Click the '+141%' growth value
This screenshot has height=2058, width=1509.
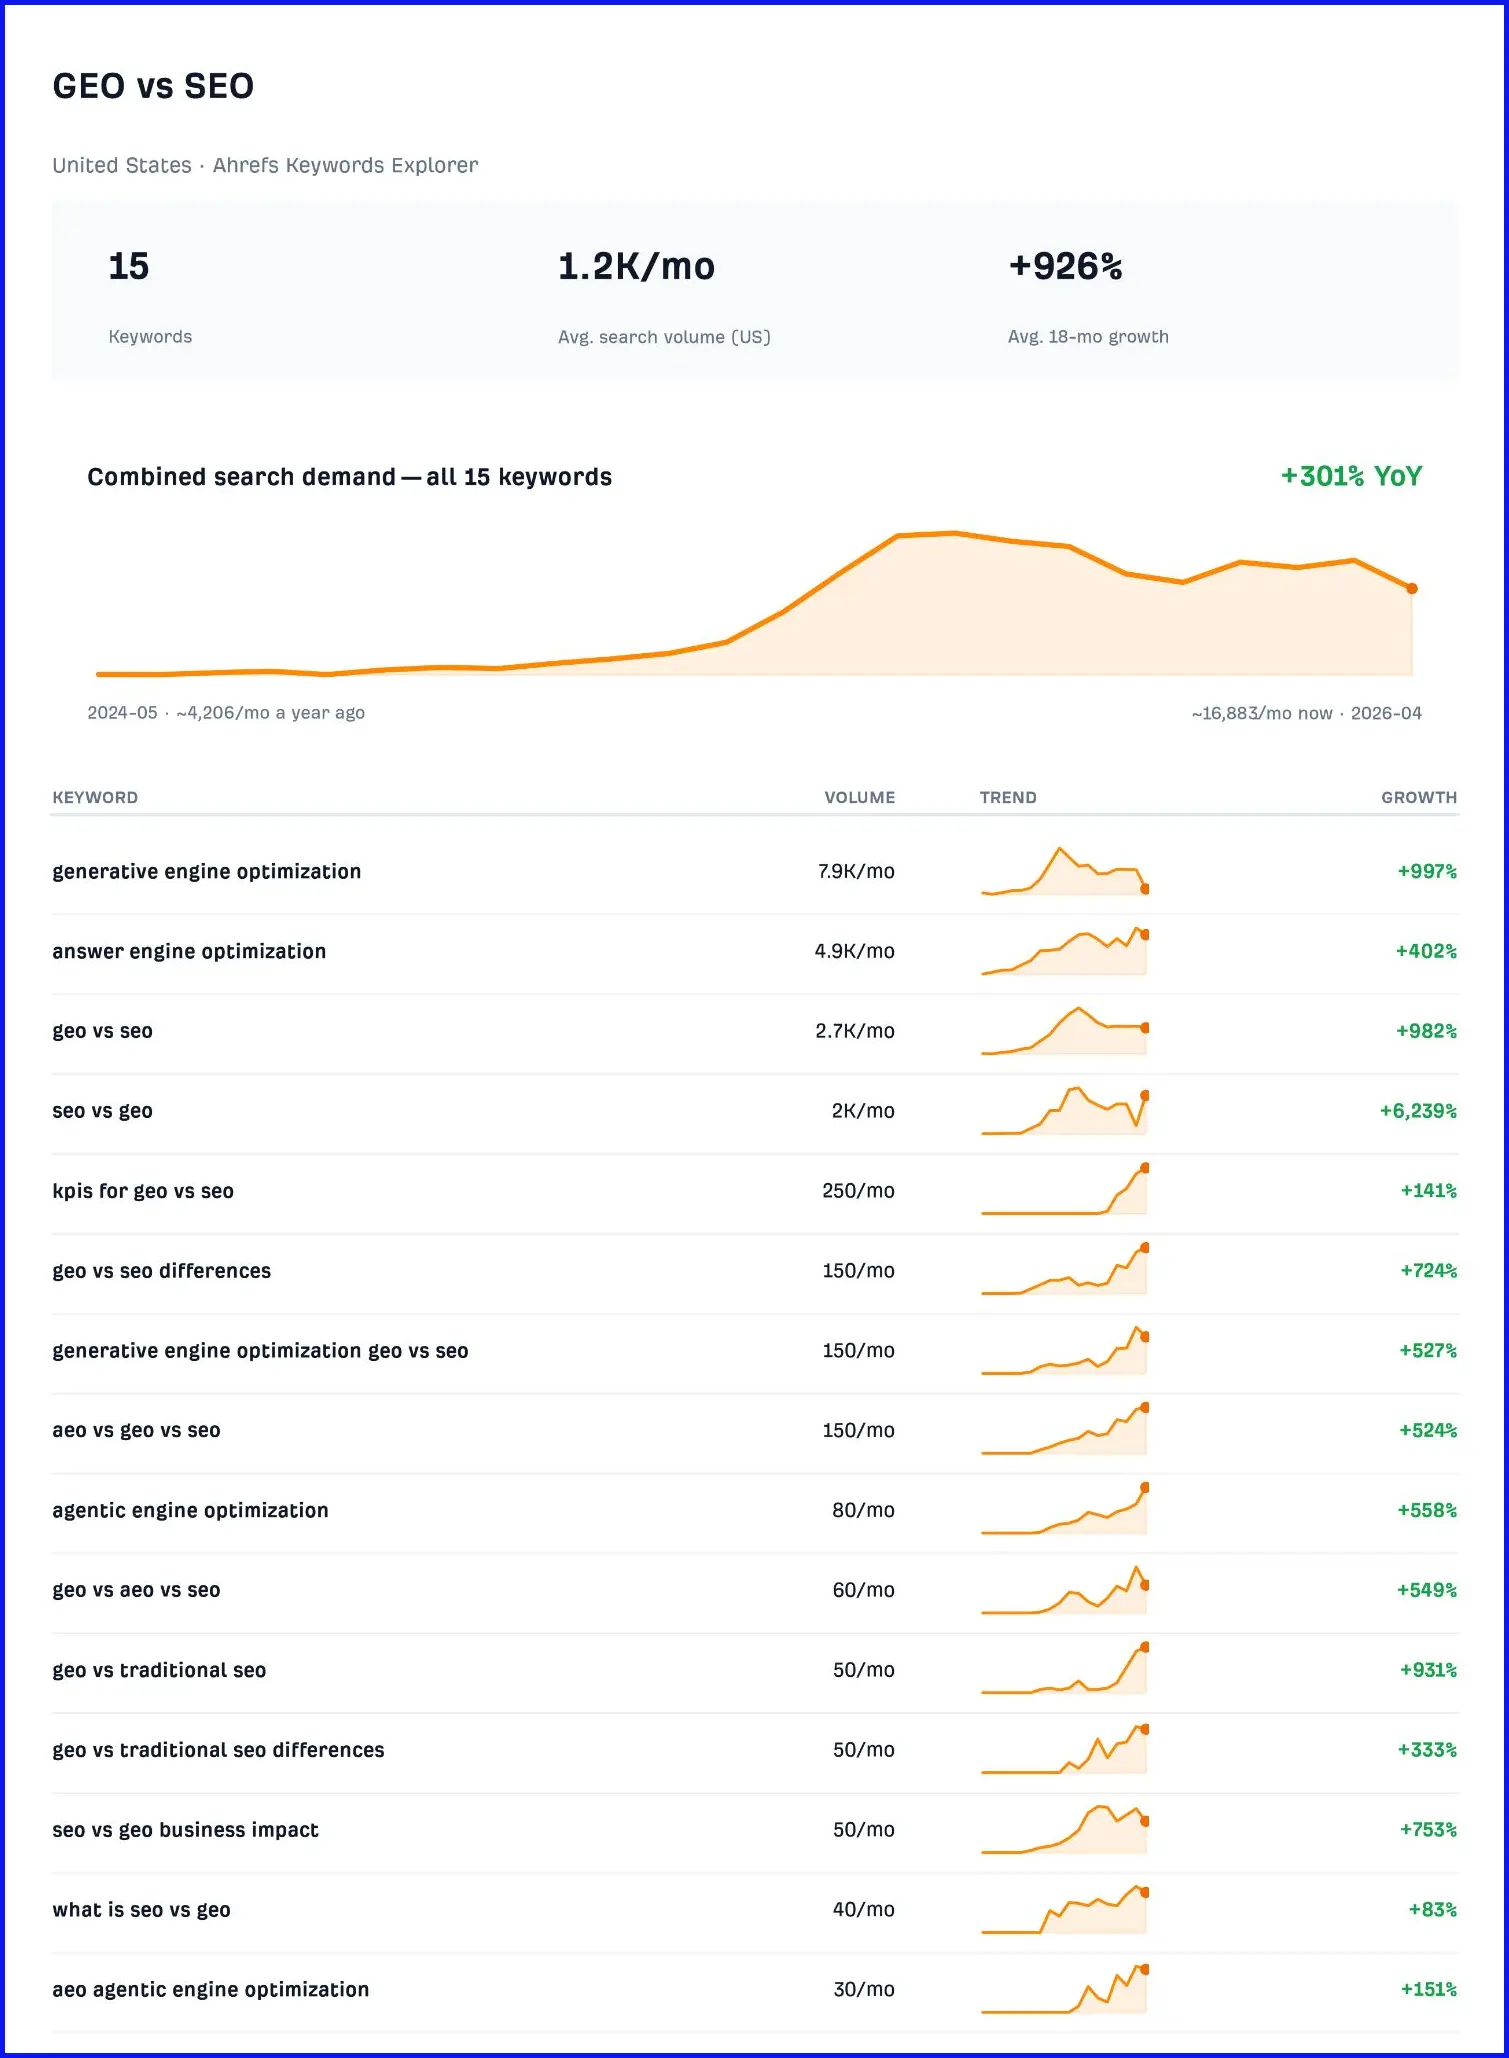[x=1428, y=1191]
